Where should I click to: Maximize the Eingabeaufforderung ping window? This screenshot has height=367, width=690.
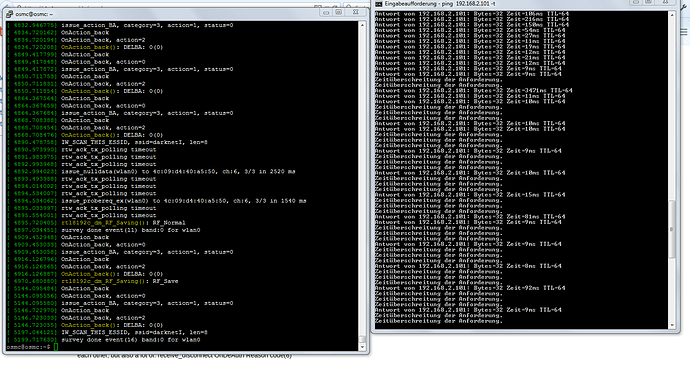pyautogui.click(x=648, y=2)
